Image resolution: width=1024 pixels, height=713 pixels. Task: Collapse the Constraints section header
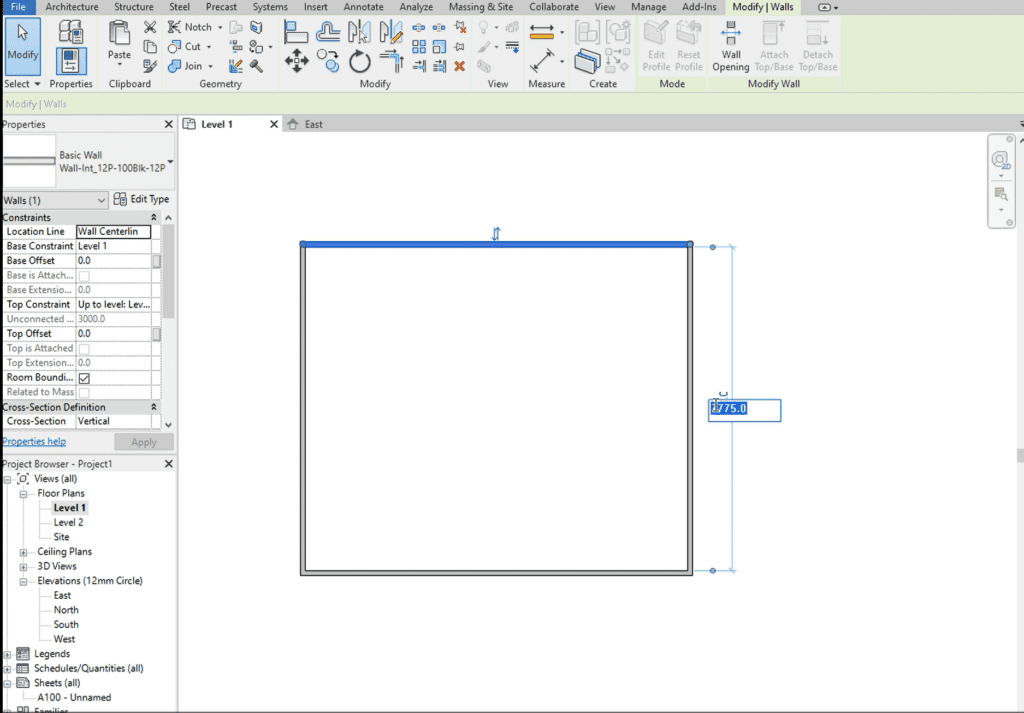click(x=153, y=218)
